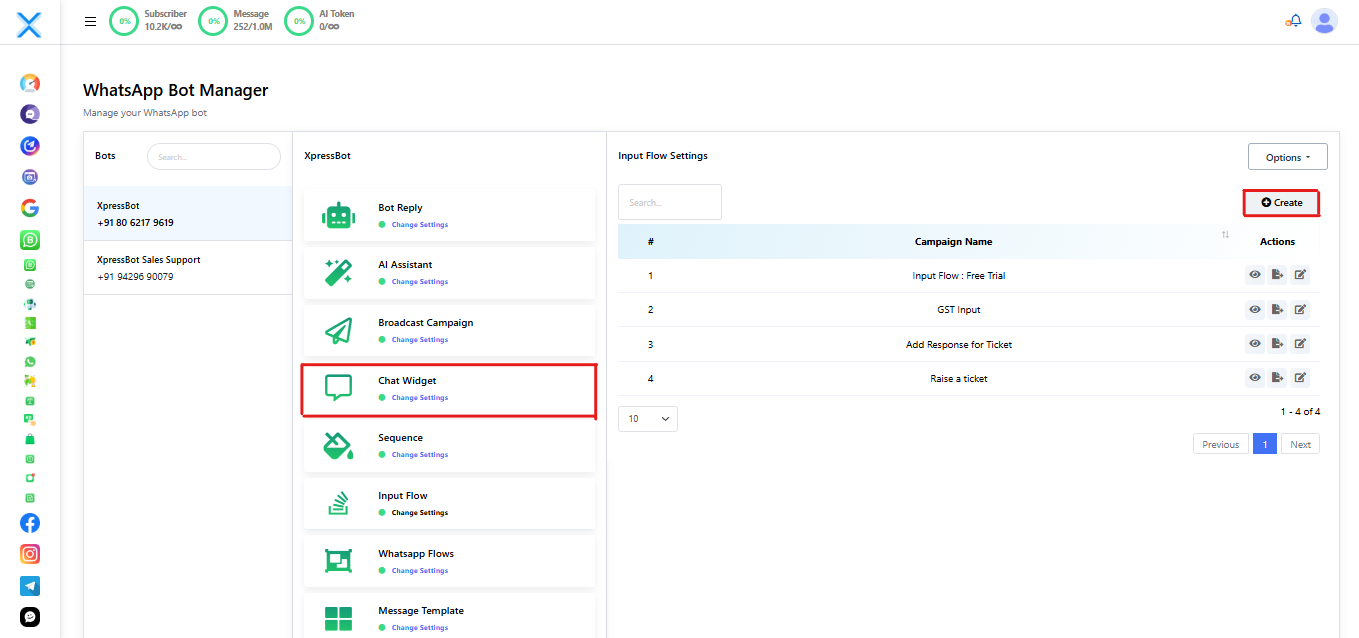Open the Options dropdown
The image size is (1359, 638).
pyautogui.click(x=1287, y=157)
